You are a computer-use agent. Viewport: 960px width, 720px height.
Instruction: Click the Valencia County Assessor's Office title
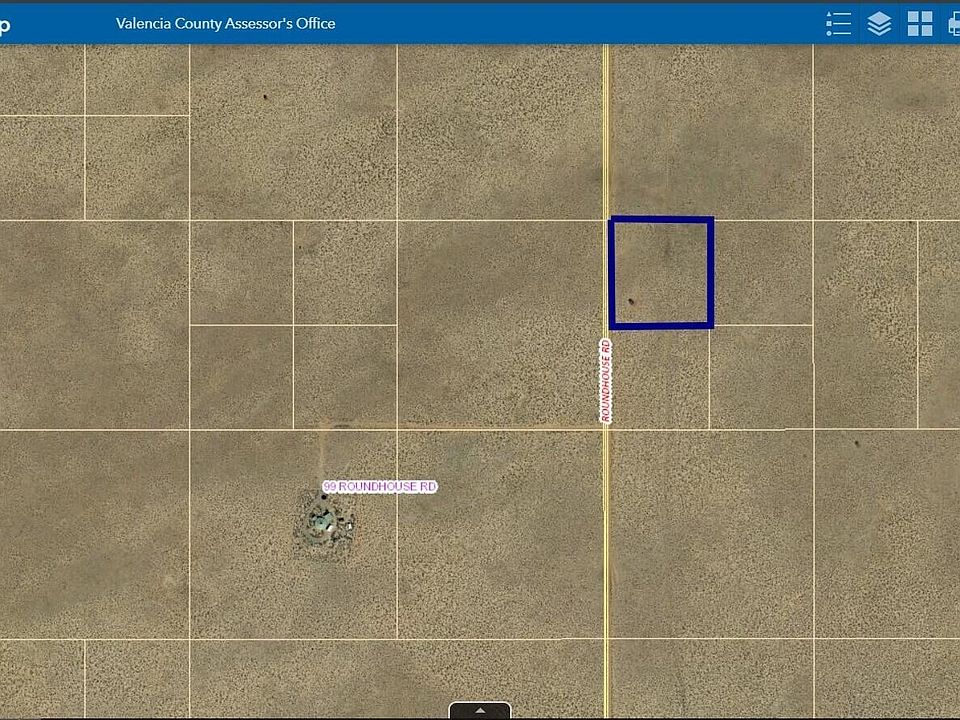[225, 23]
